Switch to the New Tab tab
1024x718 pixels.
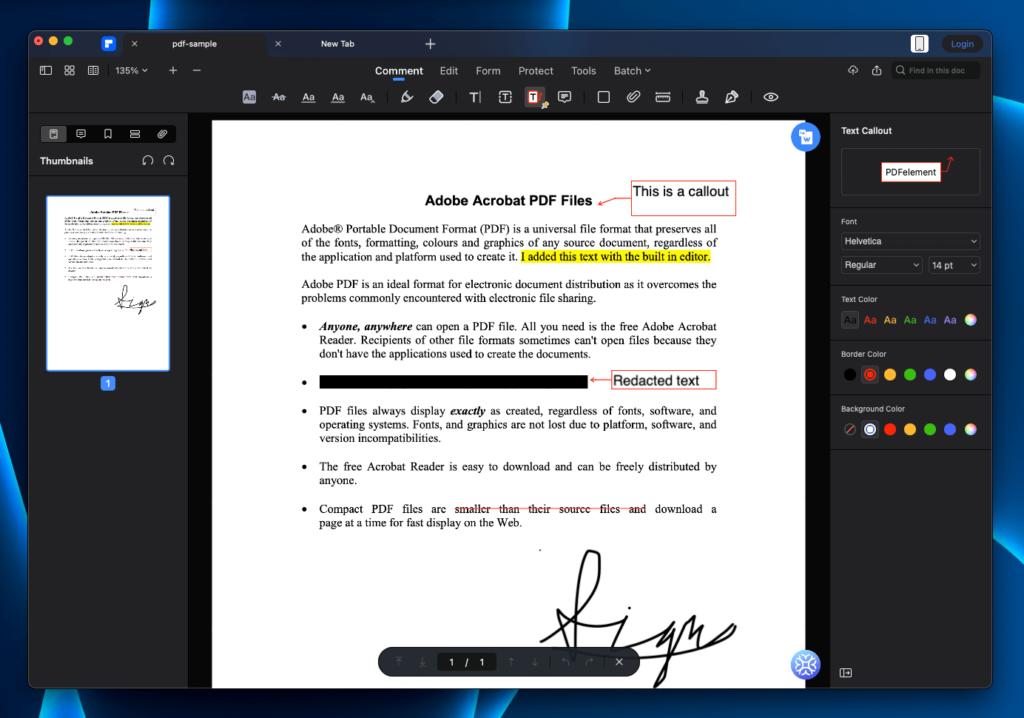[338, 44]
